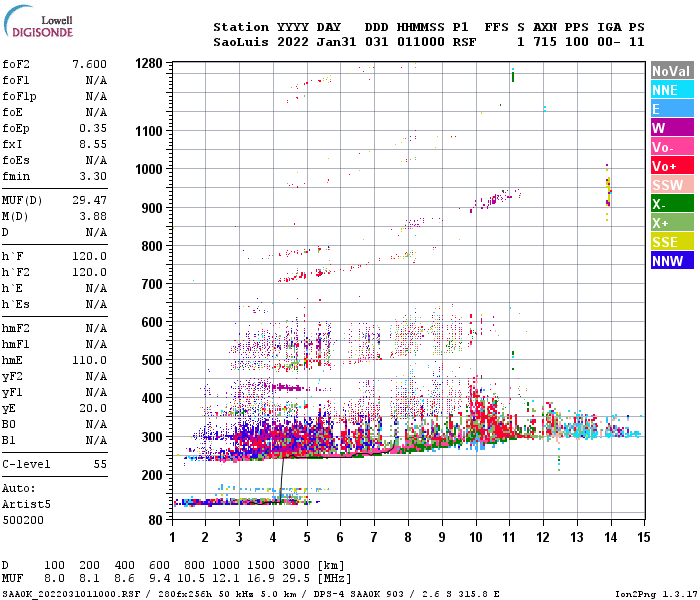The width and height of the screenshot is (700, 600).
Task: Click the B0 label
Action: point(8,425)
